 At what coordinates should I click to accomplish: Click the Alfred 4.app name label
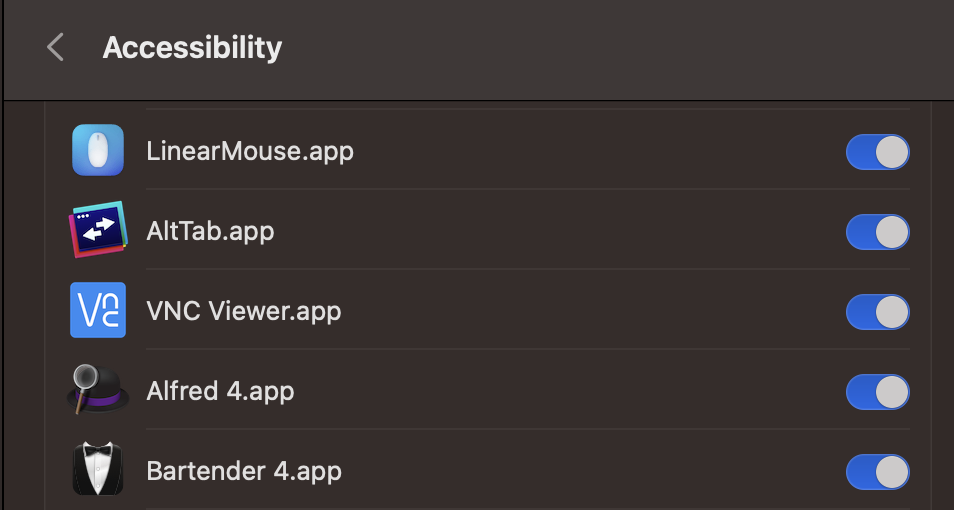(220, 390)
